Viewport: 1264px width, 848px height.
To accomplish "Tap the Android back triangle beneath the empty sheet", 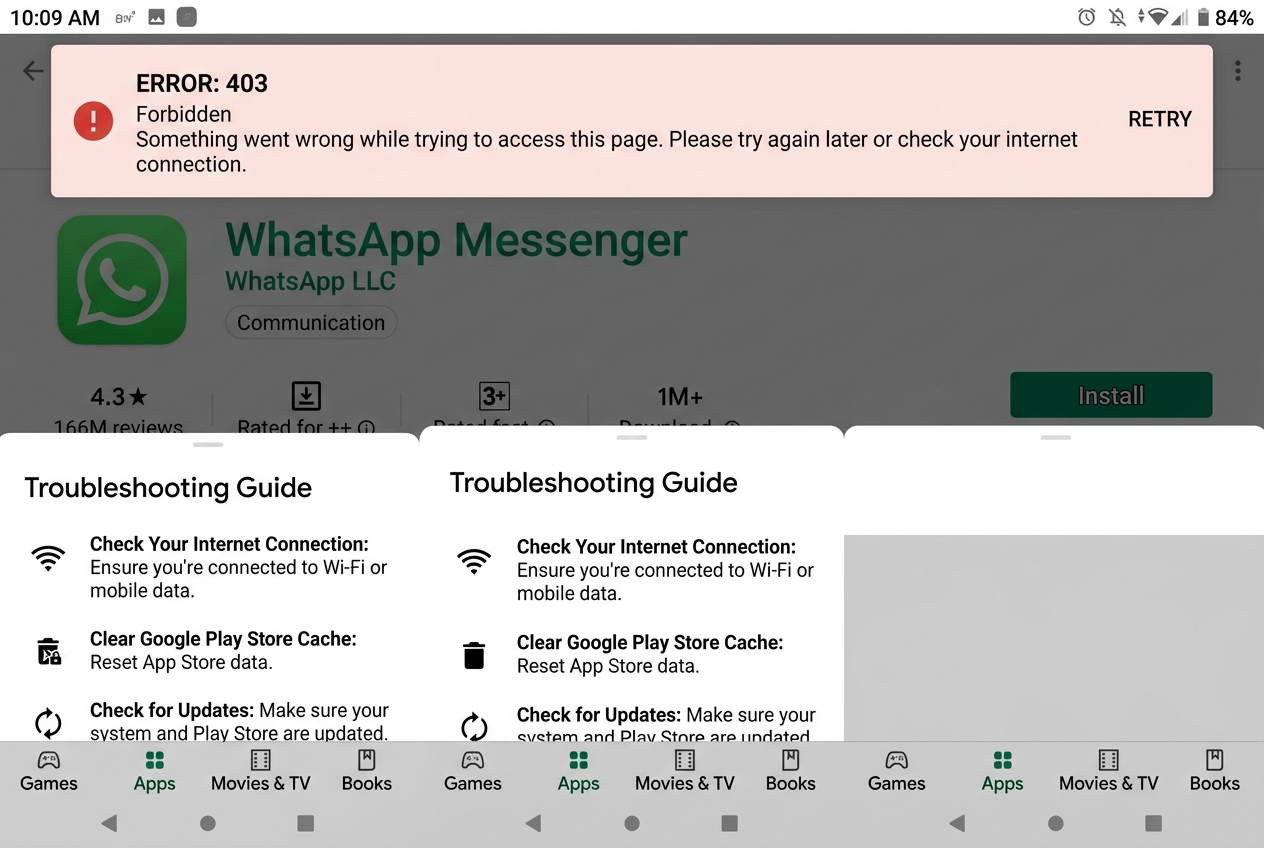I will click(x=957, y=823).
